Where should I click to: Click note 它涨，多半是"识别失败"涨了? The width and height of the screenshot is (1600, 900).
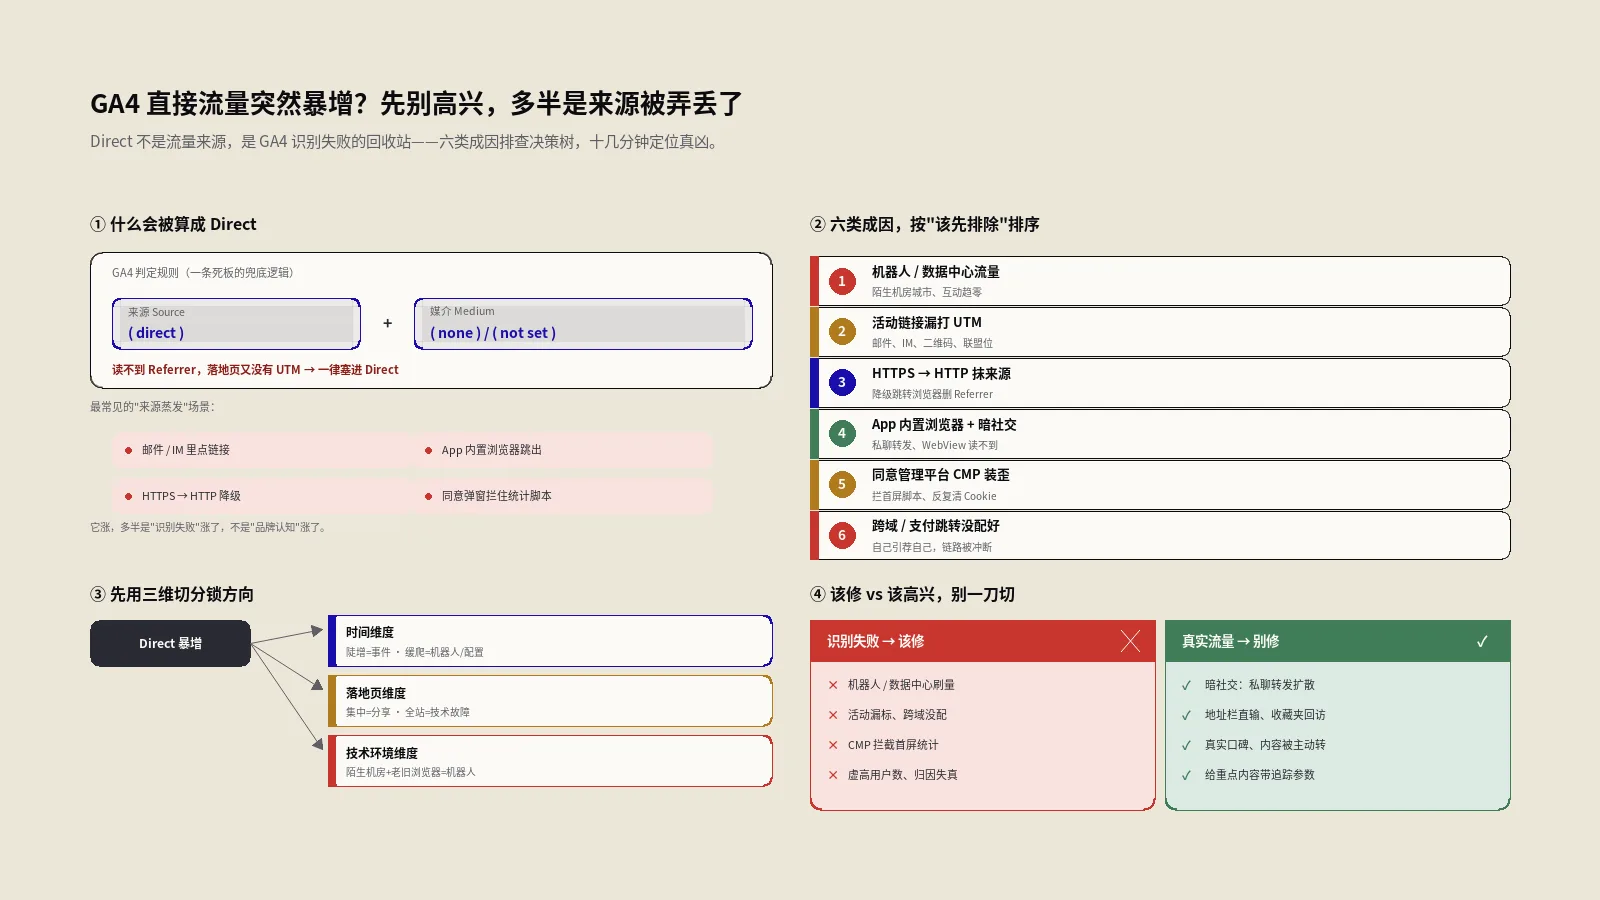point(209,527)
